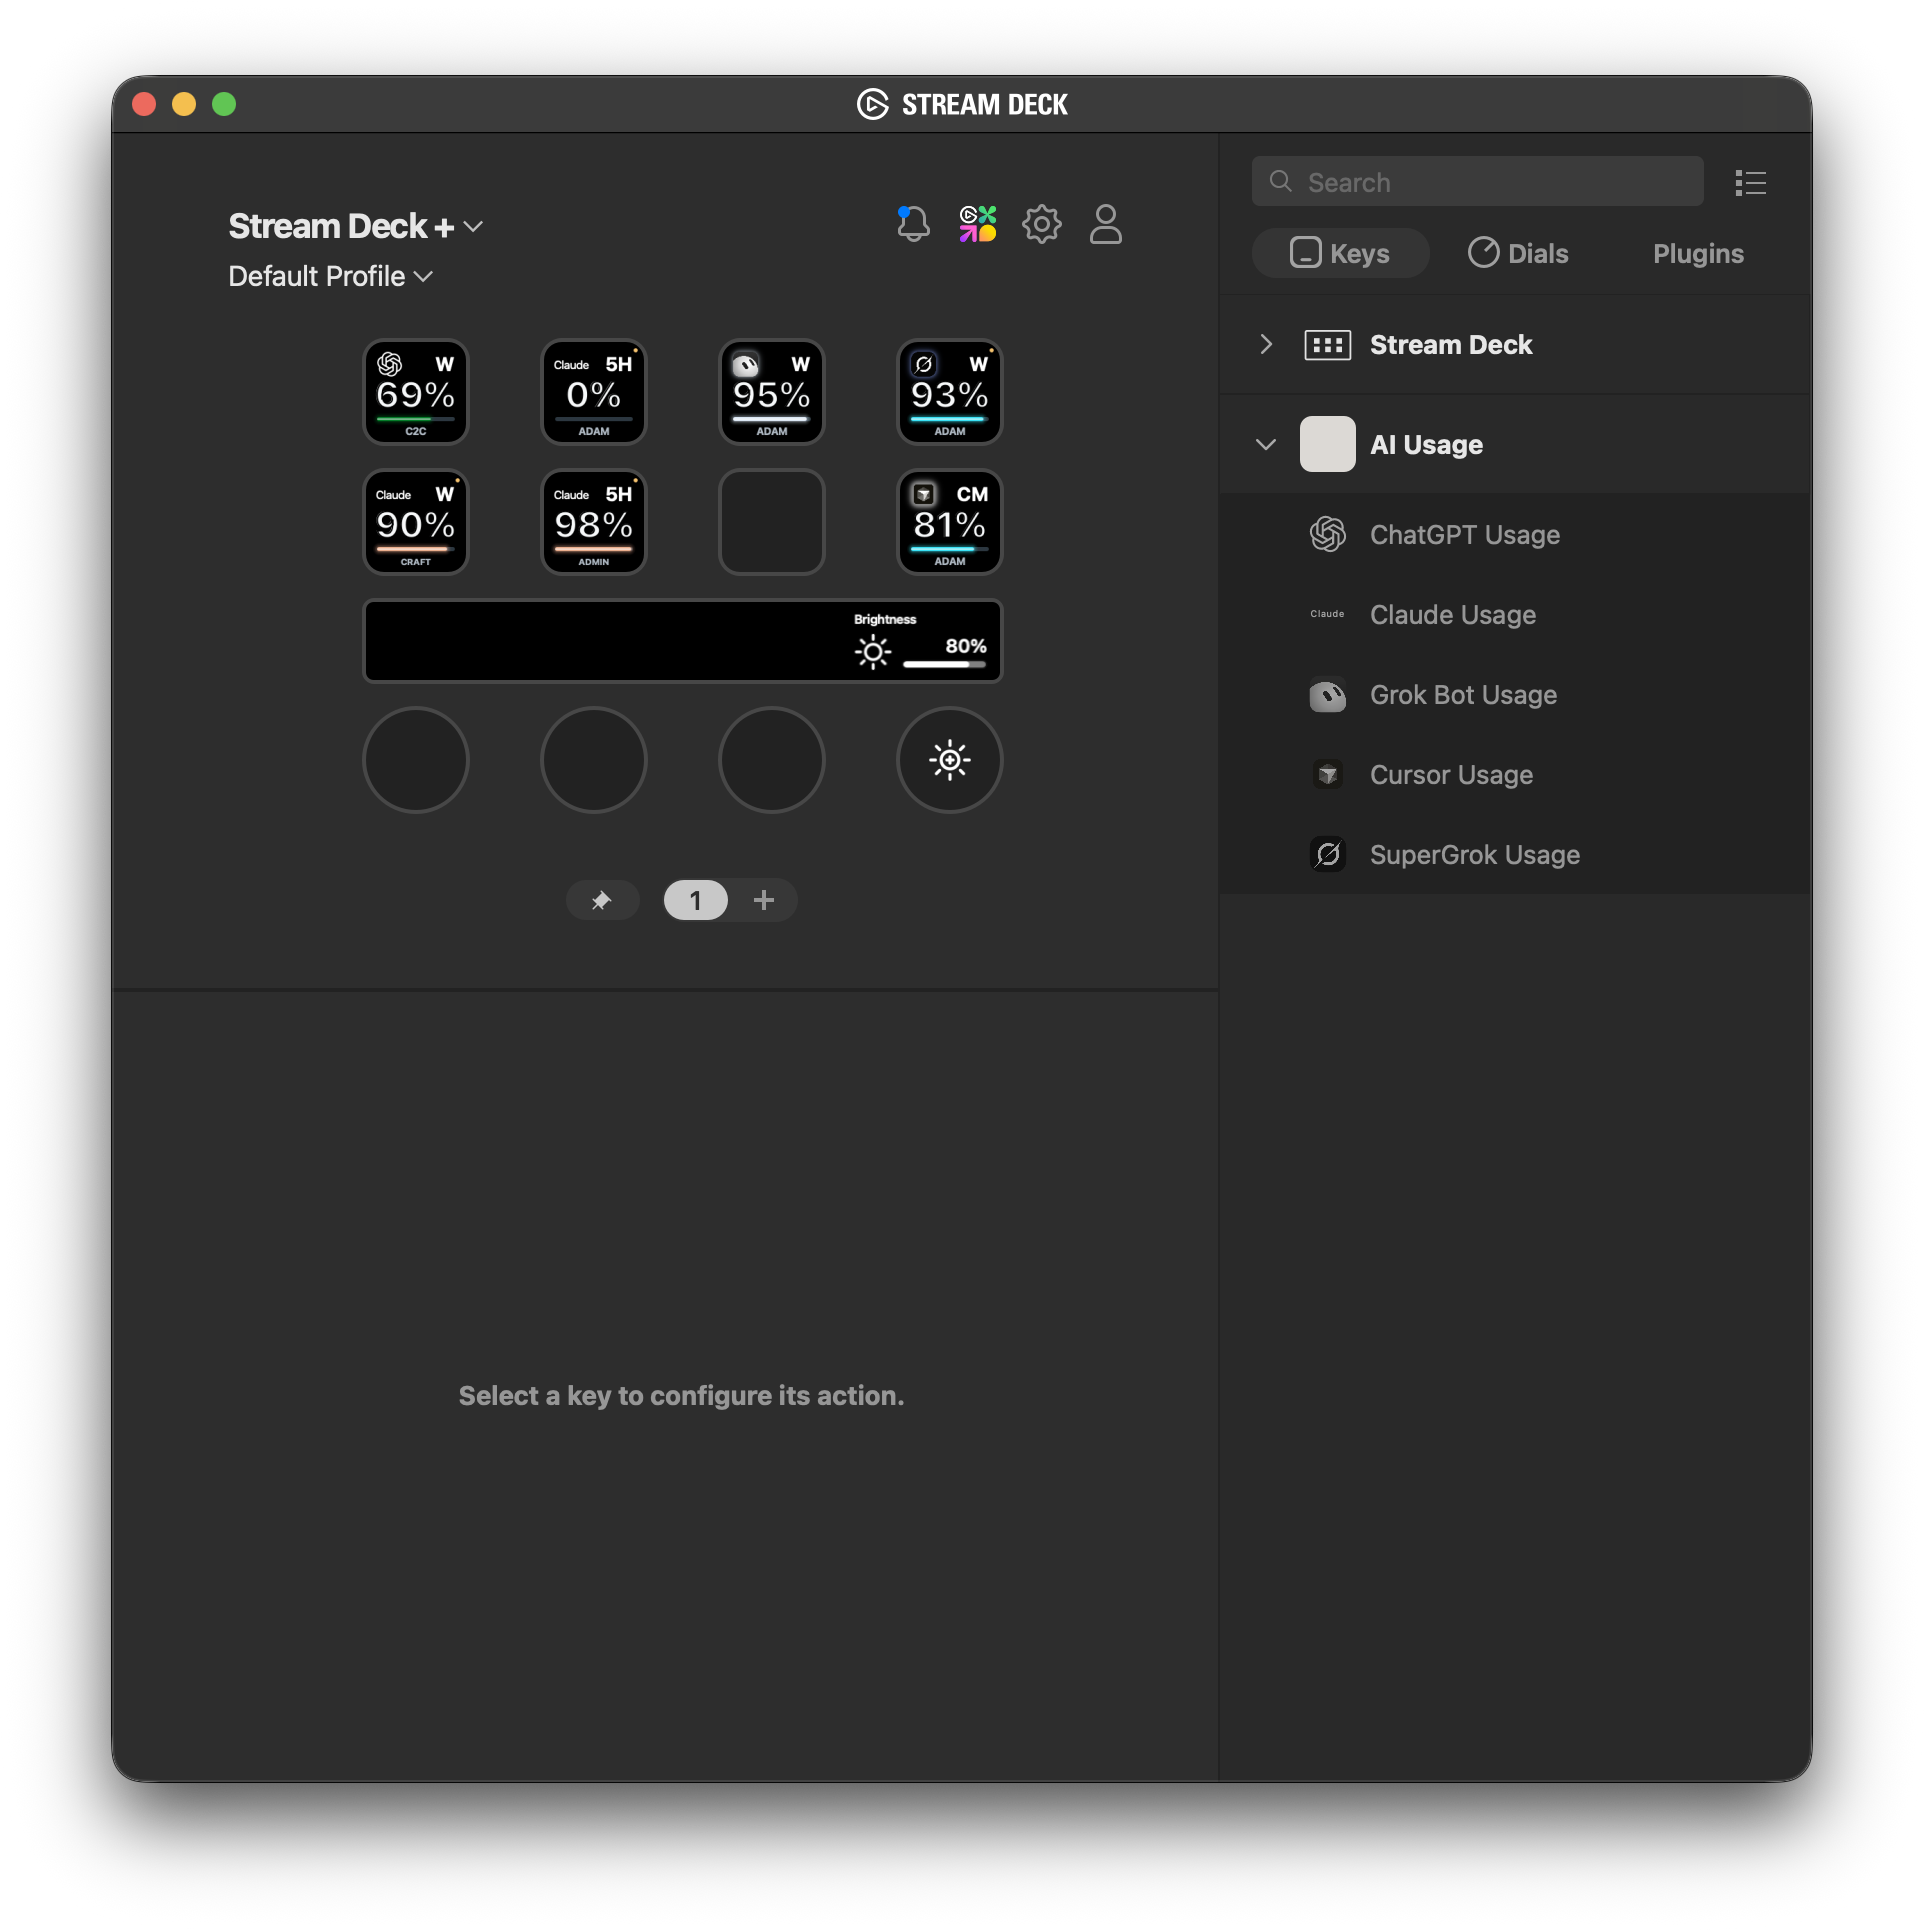Toggle the actions list view icon
The image size is (1924, 1930).
click(x=1750, y=183)
